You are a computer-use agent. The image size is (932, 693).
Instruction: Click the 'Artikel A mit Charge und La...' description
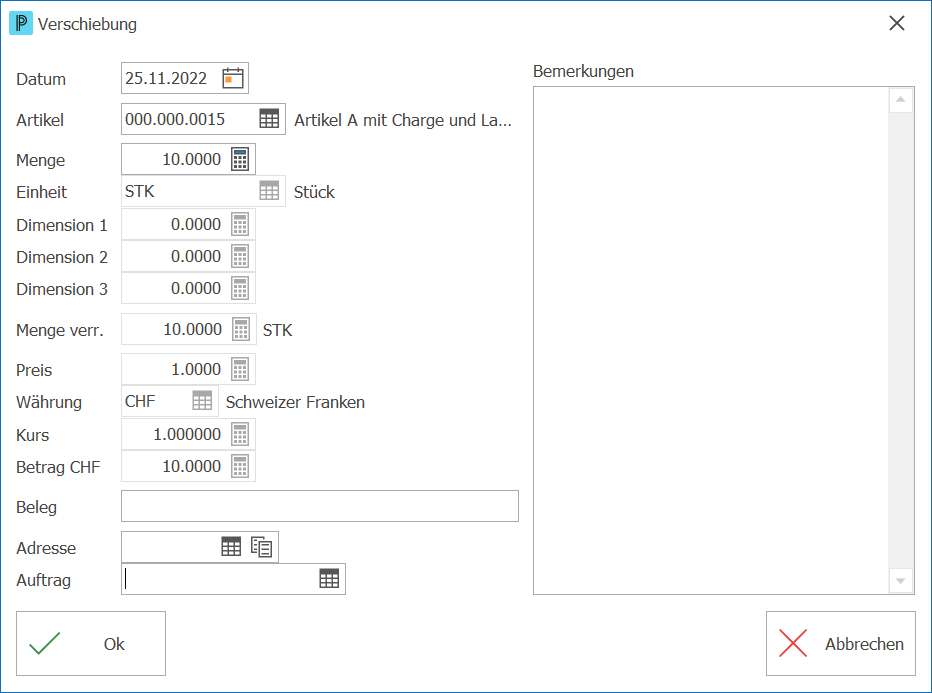(403, 120)
